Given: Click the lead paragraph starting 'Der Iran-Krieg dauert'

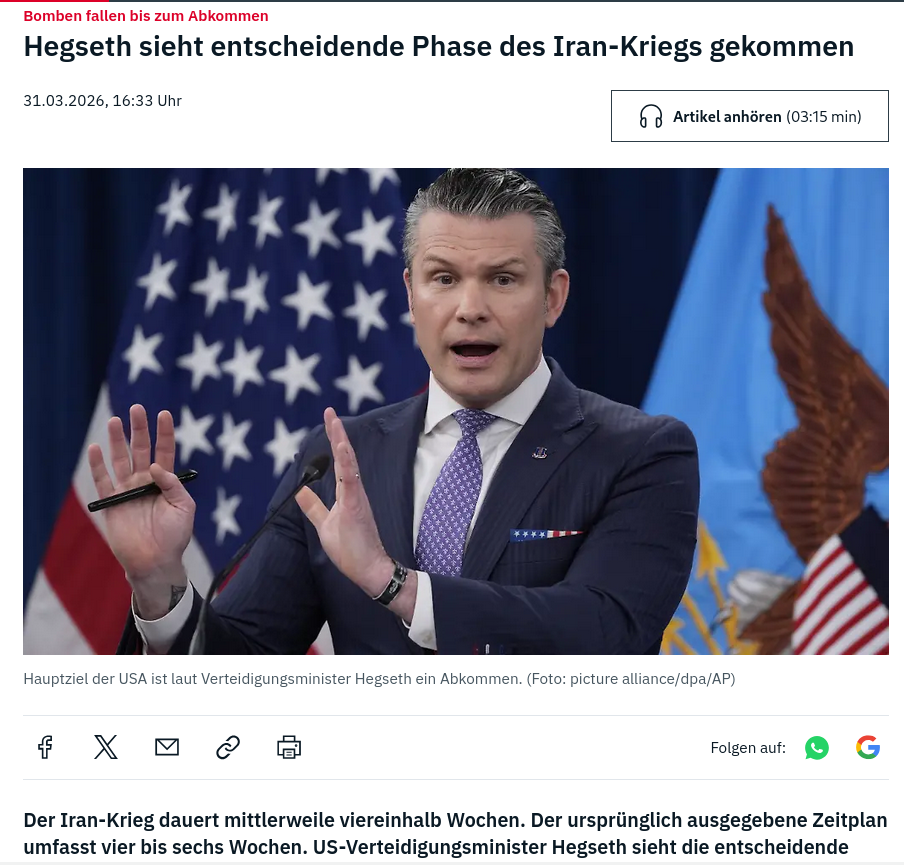Looking at the screenshot, I should coord(455,834).
